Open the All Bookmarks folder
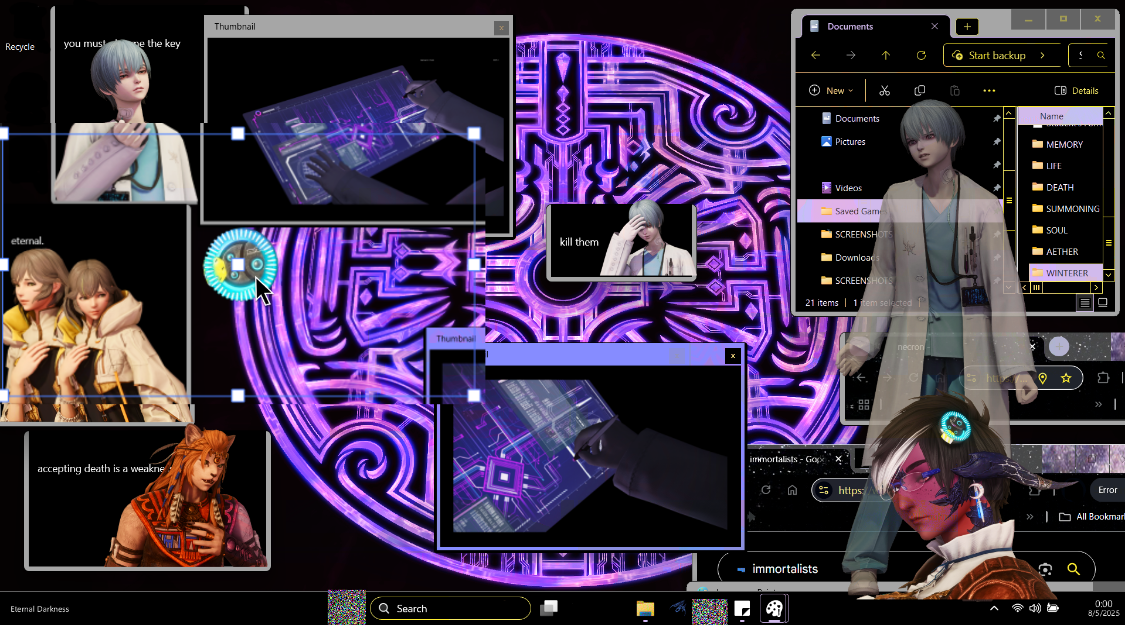The height and width of the screenshot is (625, 1125). click(1091, 517)
